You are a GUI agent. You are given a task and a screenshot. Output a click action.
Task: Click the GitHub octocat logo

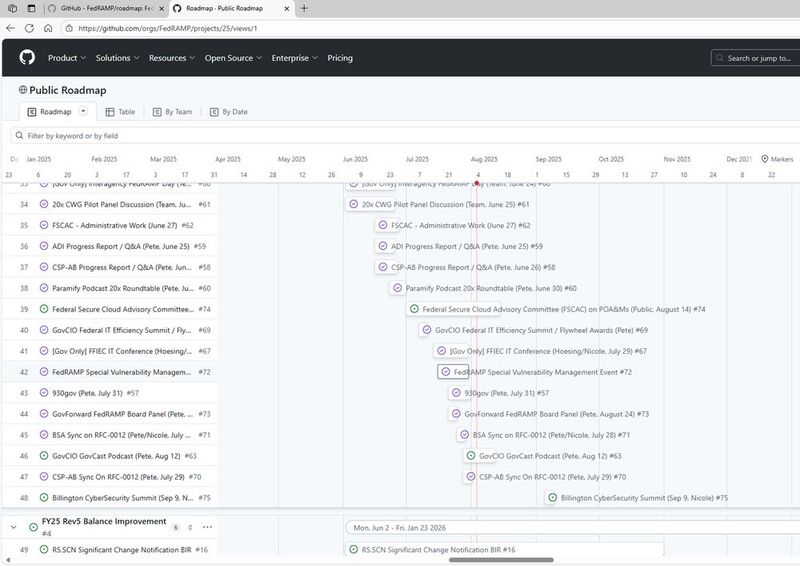click(27, 57)
